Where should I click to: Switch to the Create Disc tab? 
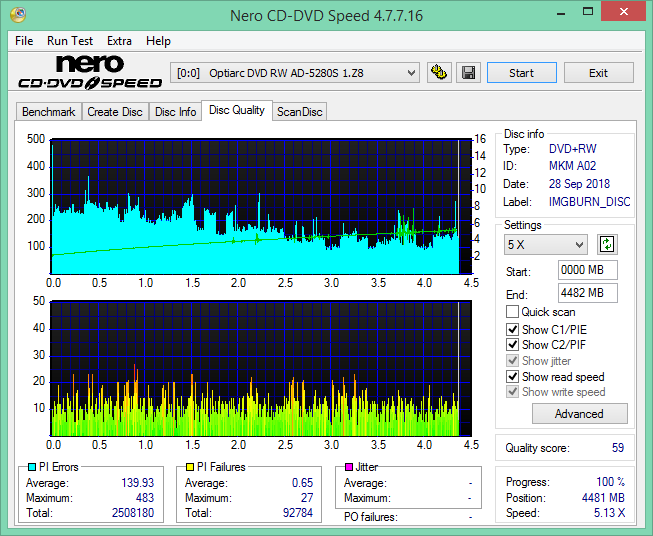[115, 112]
